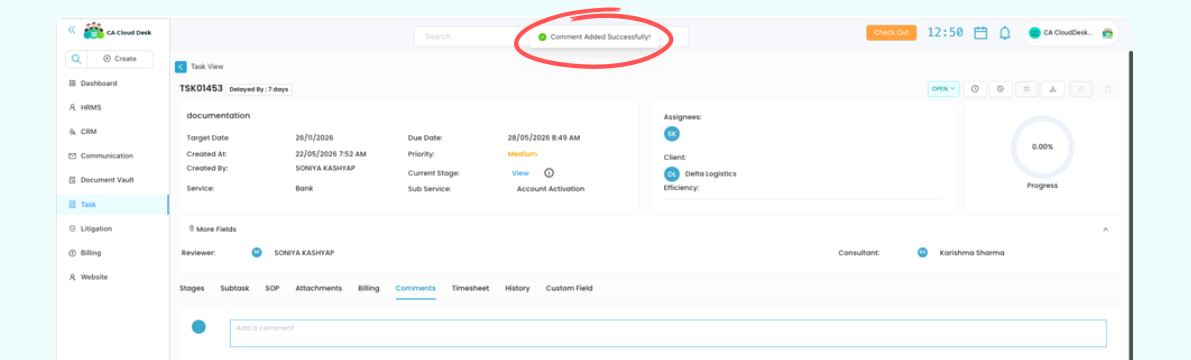Open the calendar icon in header
Image resolution: width=1191 pixels, height=360 pixels.
click(x=981, y=33)
